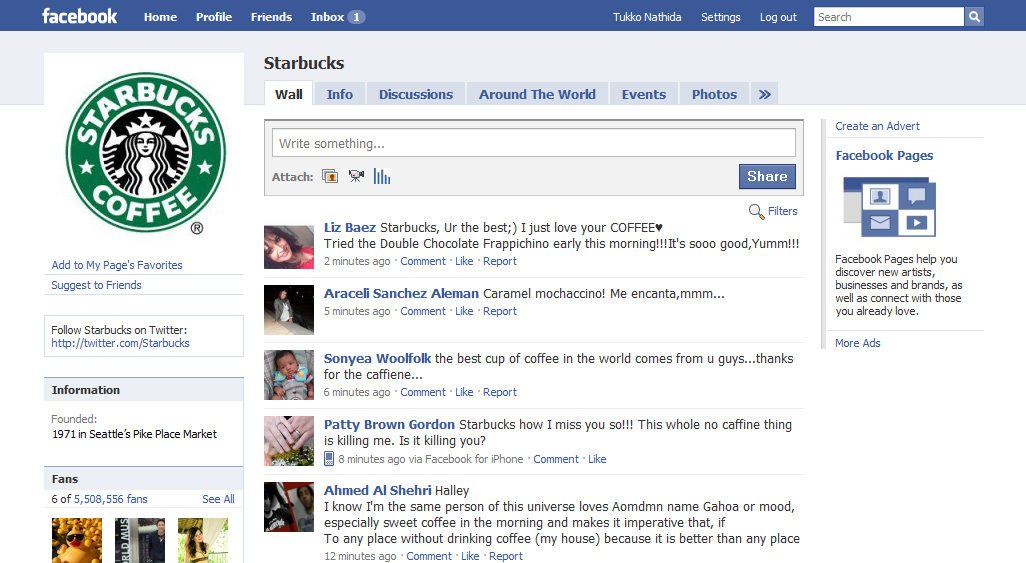Like Araceli Sanchez Aleman's post
1026x563 pixels.
click(464, 312)
